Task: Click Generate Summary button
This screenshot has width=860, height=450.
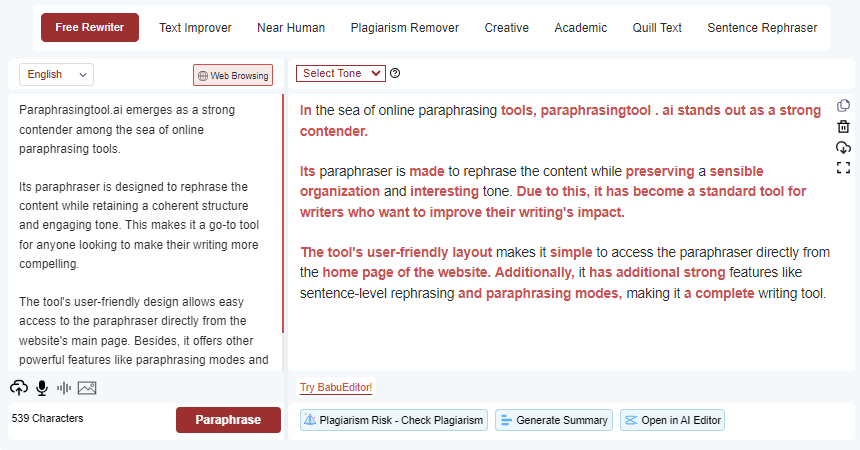Action: tap(554, 420)
